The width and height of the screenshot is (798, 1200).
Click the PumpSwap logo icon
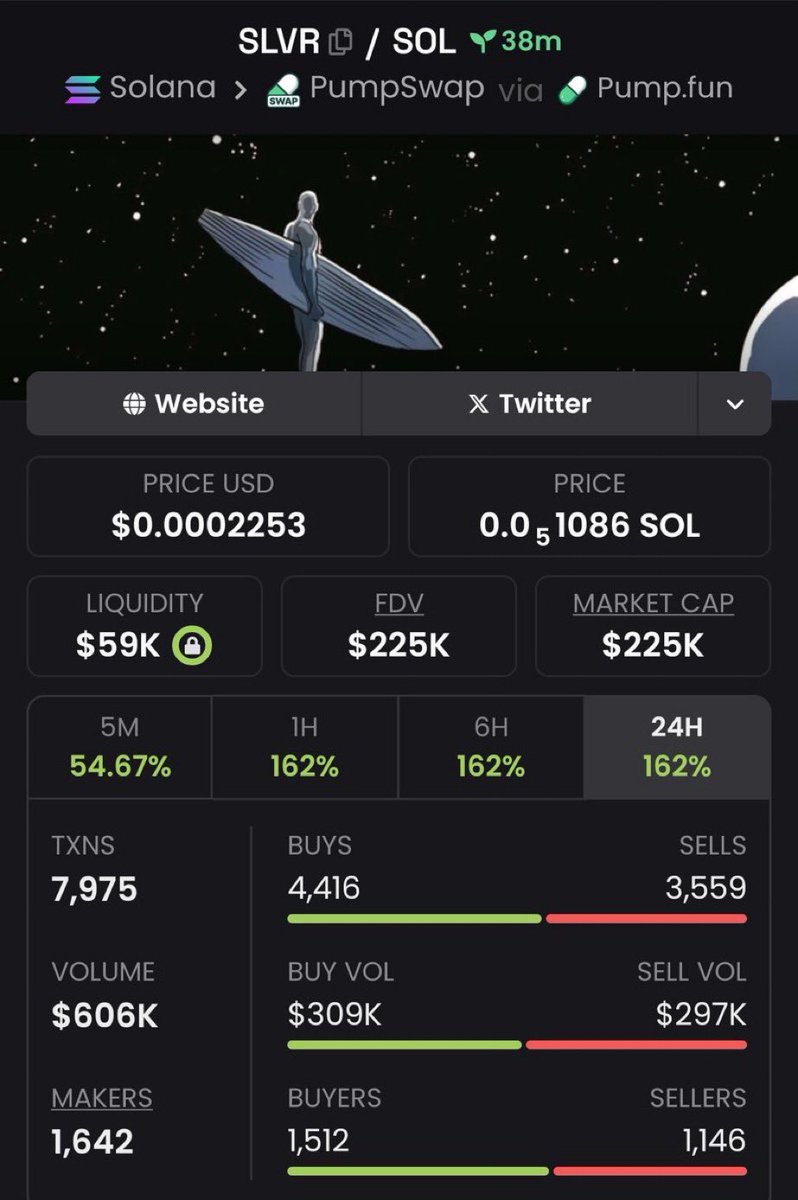pyautogui.click(x=284, y=91)
